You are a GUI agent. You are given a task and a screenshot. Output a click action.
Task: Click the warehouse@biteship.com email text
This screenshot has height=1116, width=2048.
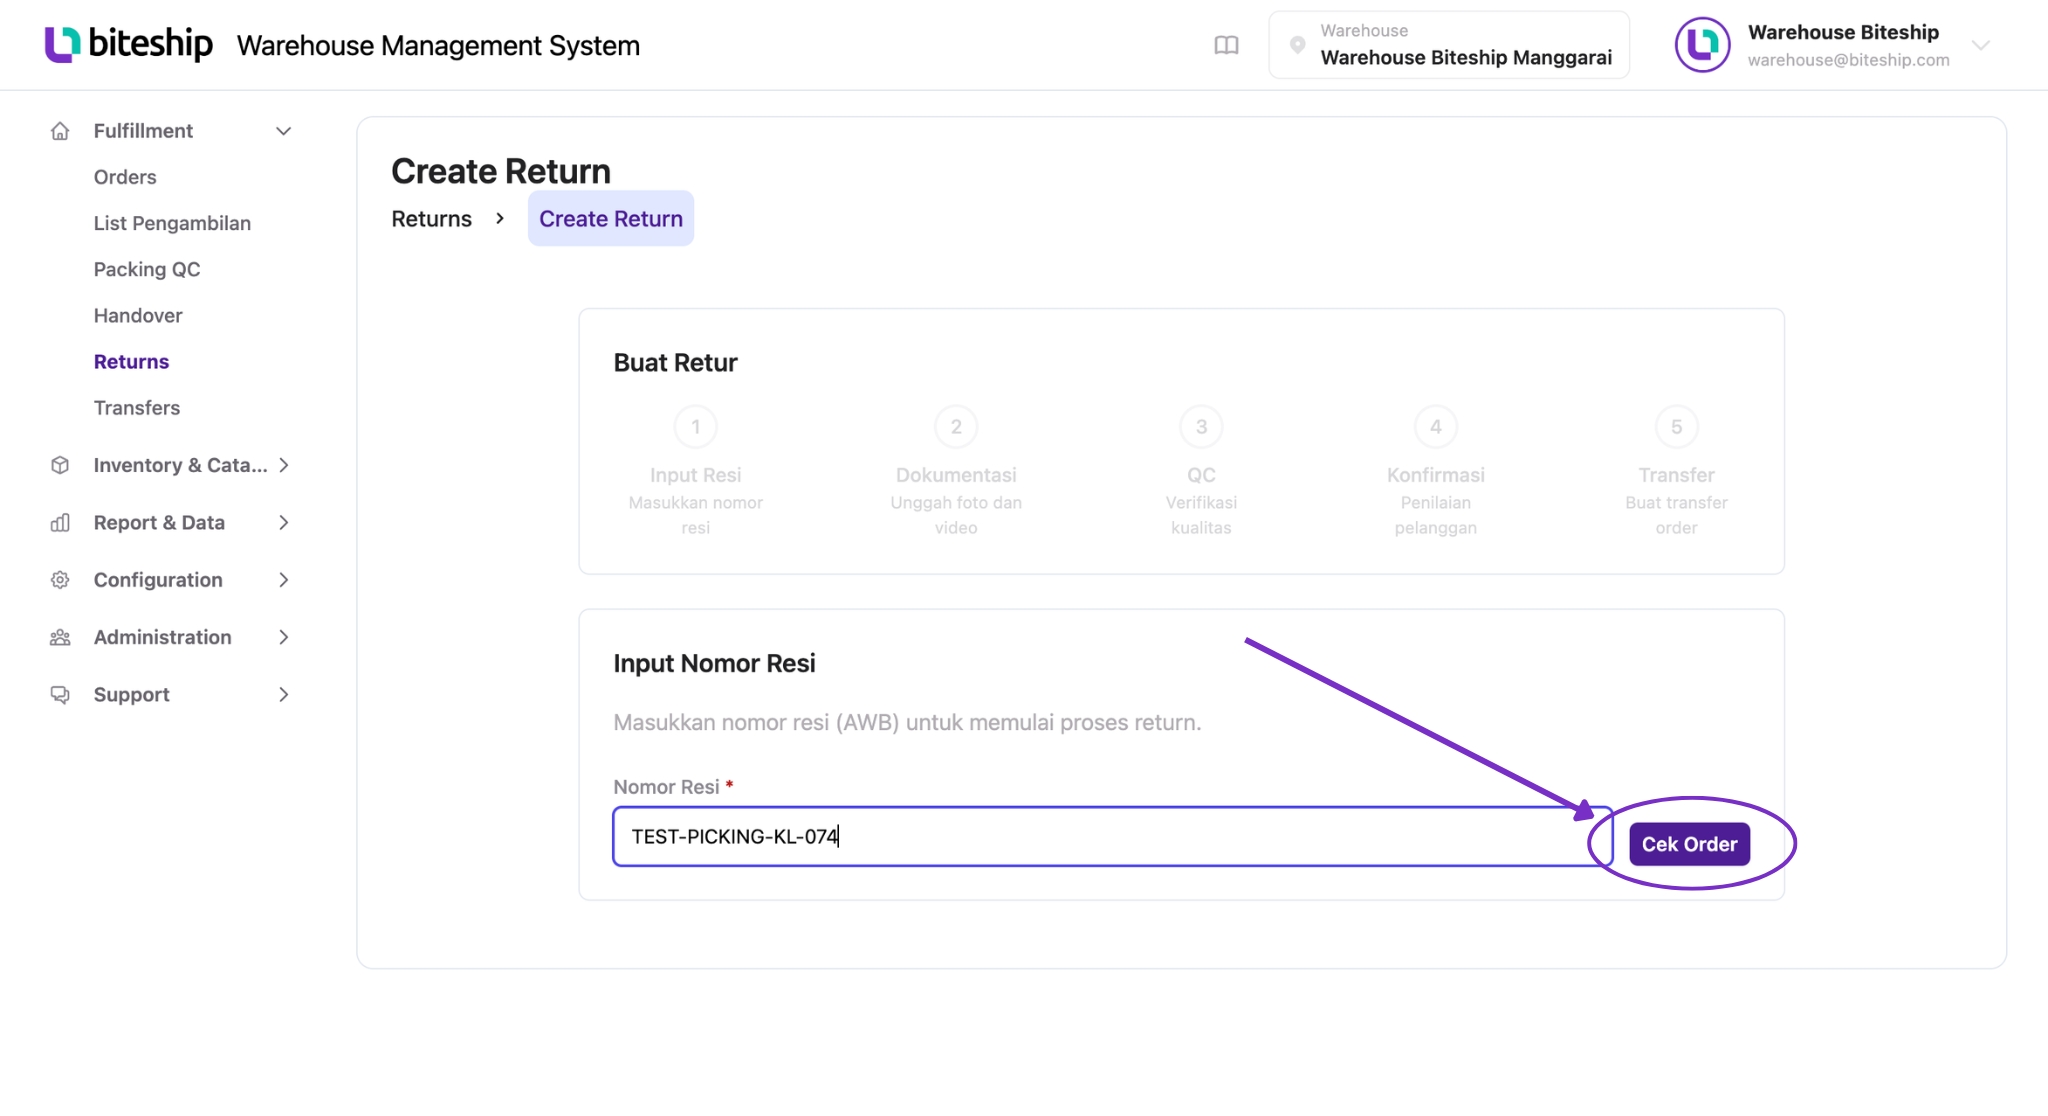[1848, 60]
